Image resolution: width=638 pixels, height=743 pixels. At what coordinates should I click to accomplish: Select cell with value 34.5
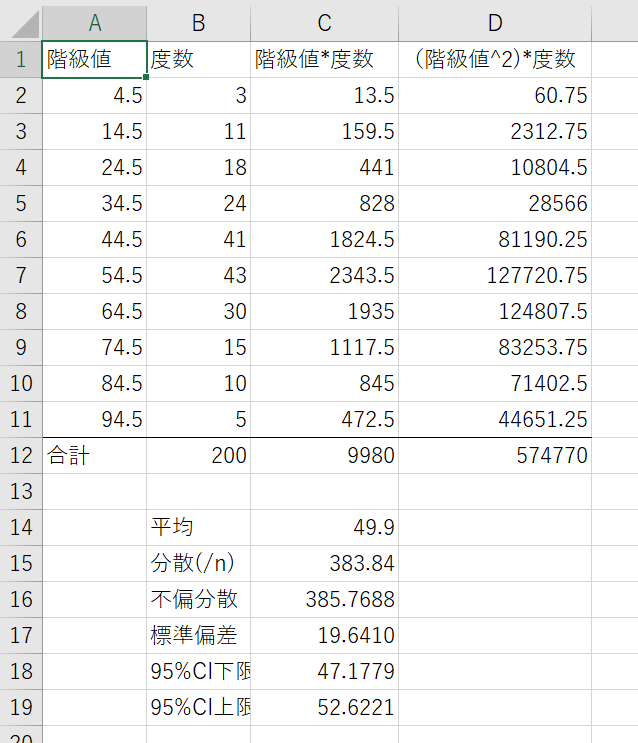click(x=94, y=203)
